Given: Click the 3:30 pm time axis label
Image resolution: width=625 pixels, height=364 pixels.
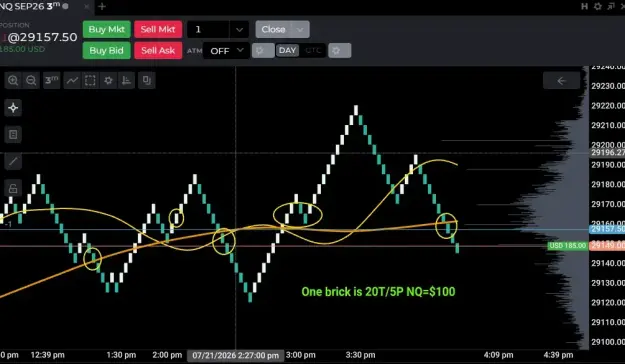Looking at the screenshot, I should (360, 355).
